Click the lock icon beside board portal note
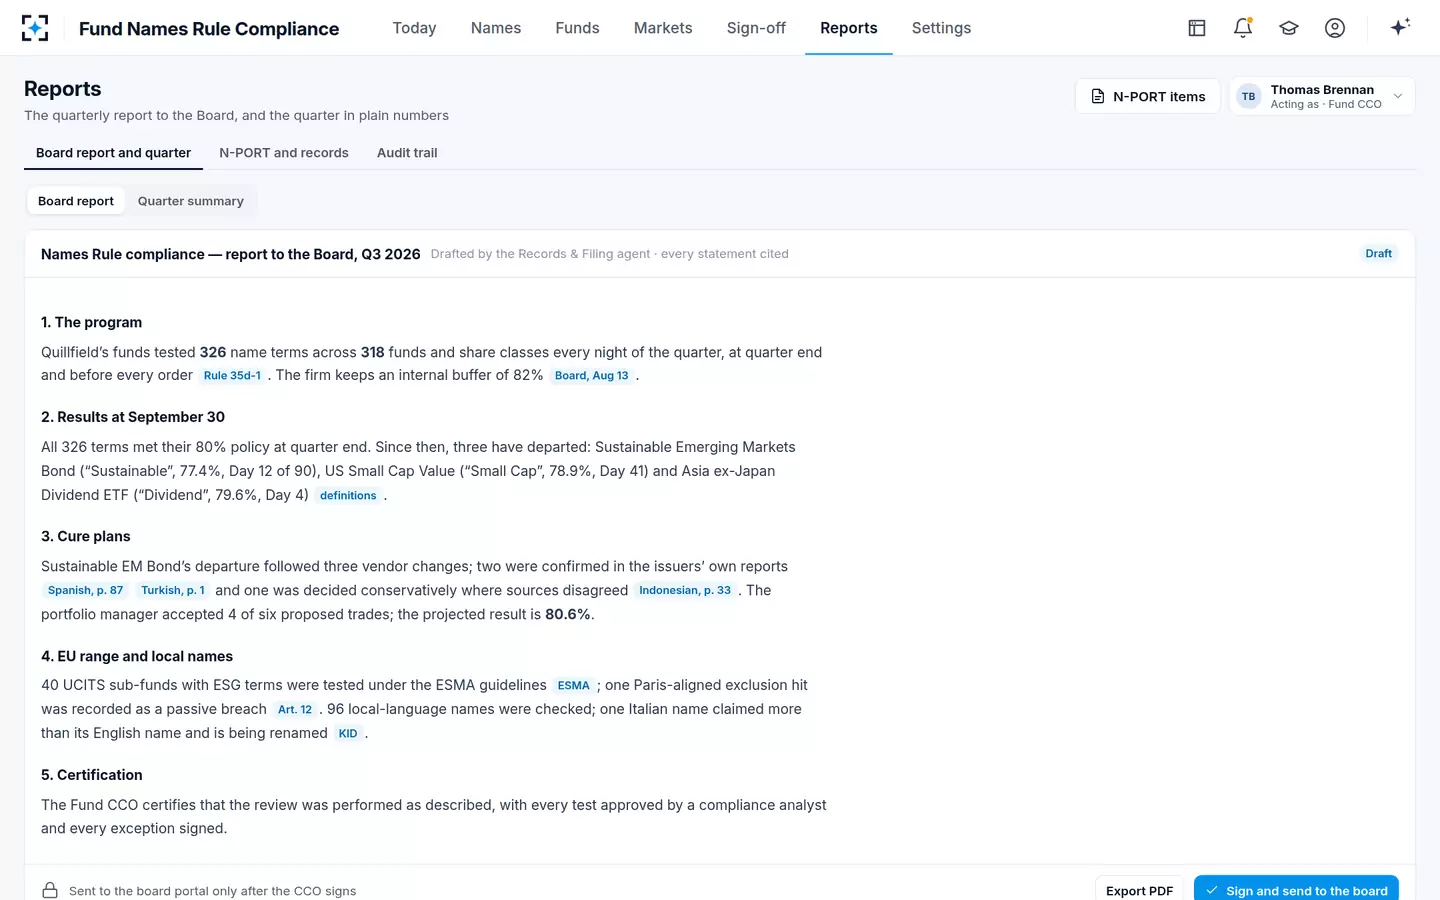Viewport: 1440px width, 900px height. click(x=50, y=891)
